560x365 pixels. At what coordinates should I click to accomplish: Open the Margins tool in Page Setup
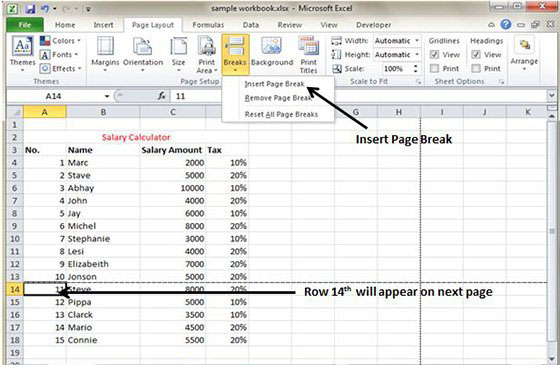point(105,54)
